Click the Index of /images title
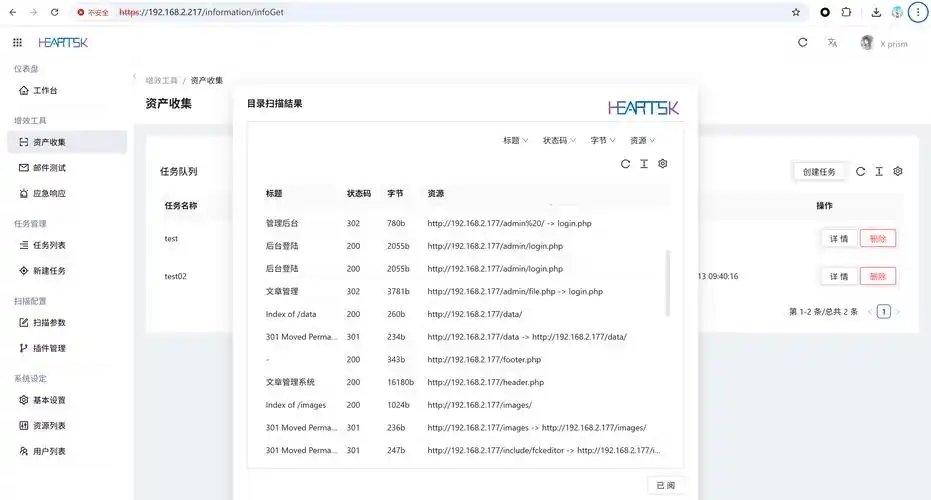931x500 pixels. pyautogui.click(x=296, y=405)
